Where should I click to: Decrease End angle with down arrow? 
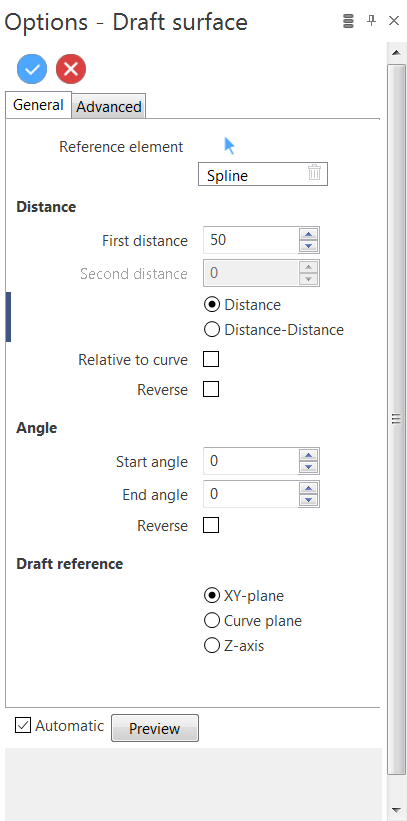point(309,500)
